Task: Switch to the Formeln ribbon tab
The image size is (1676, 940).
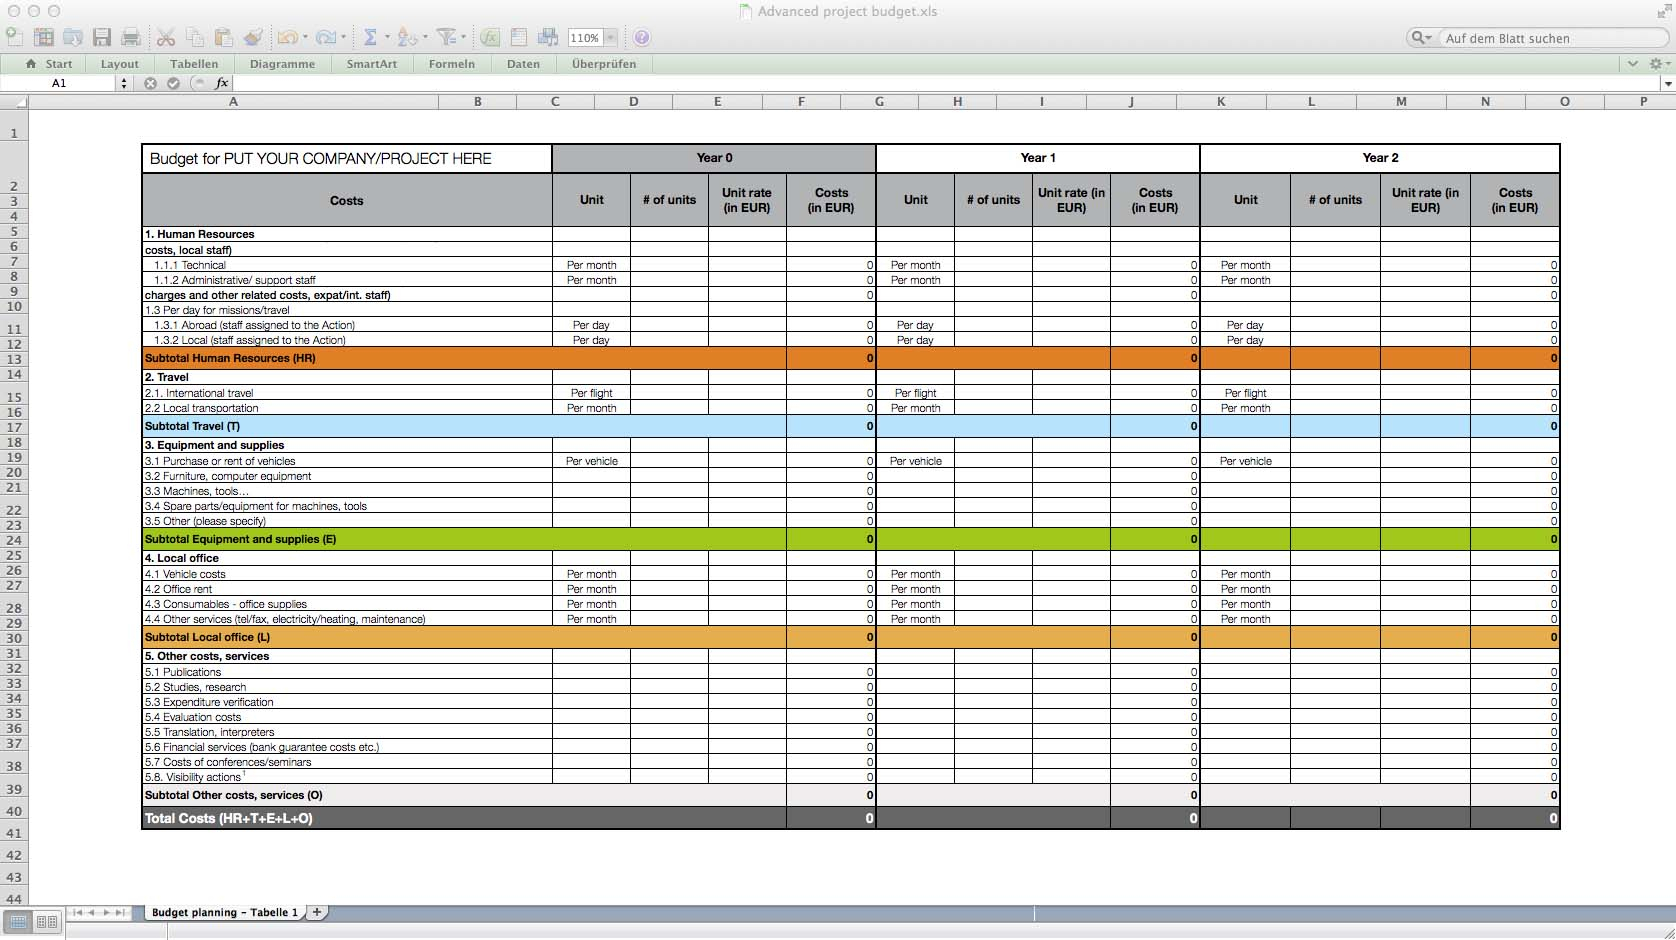Action: tap(452, 64)
